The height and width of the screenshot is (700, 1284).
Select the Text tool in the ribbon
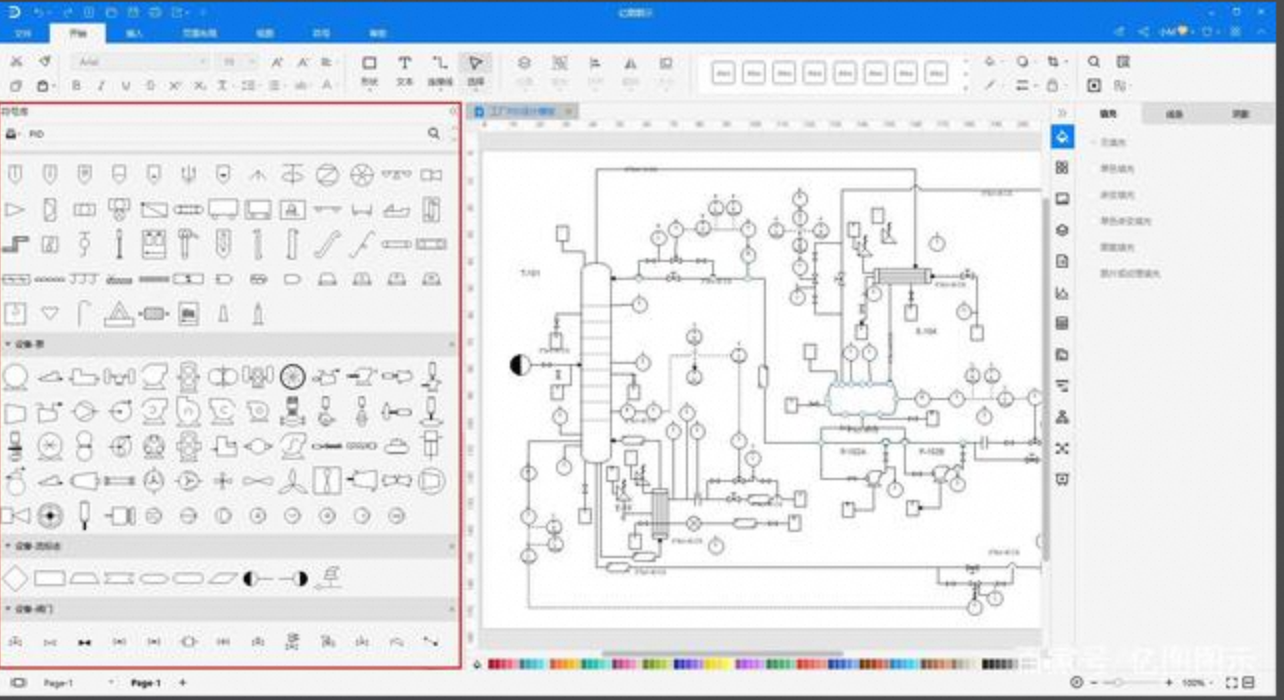point(404,70)
